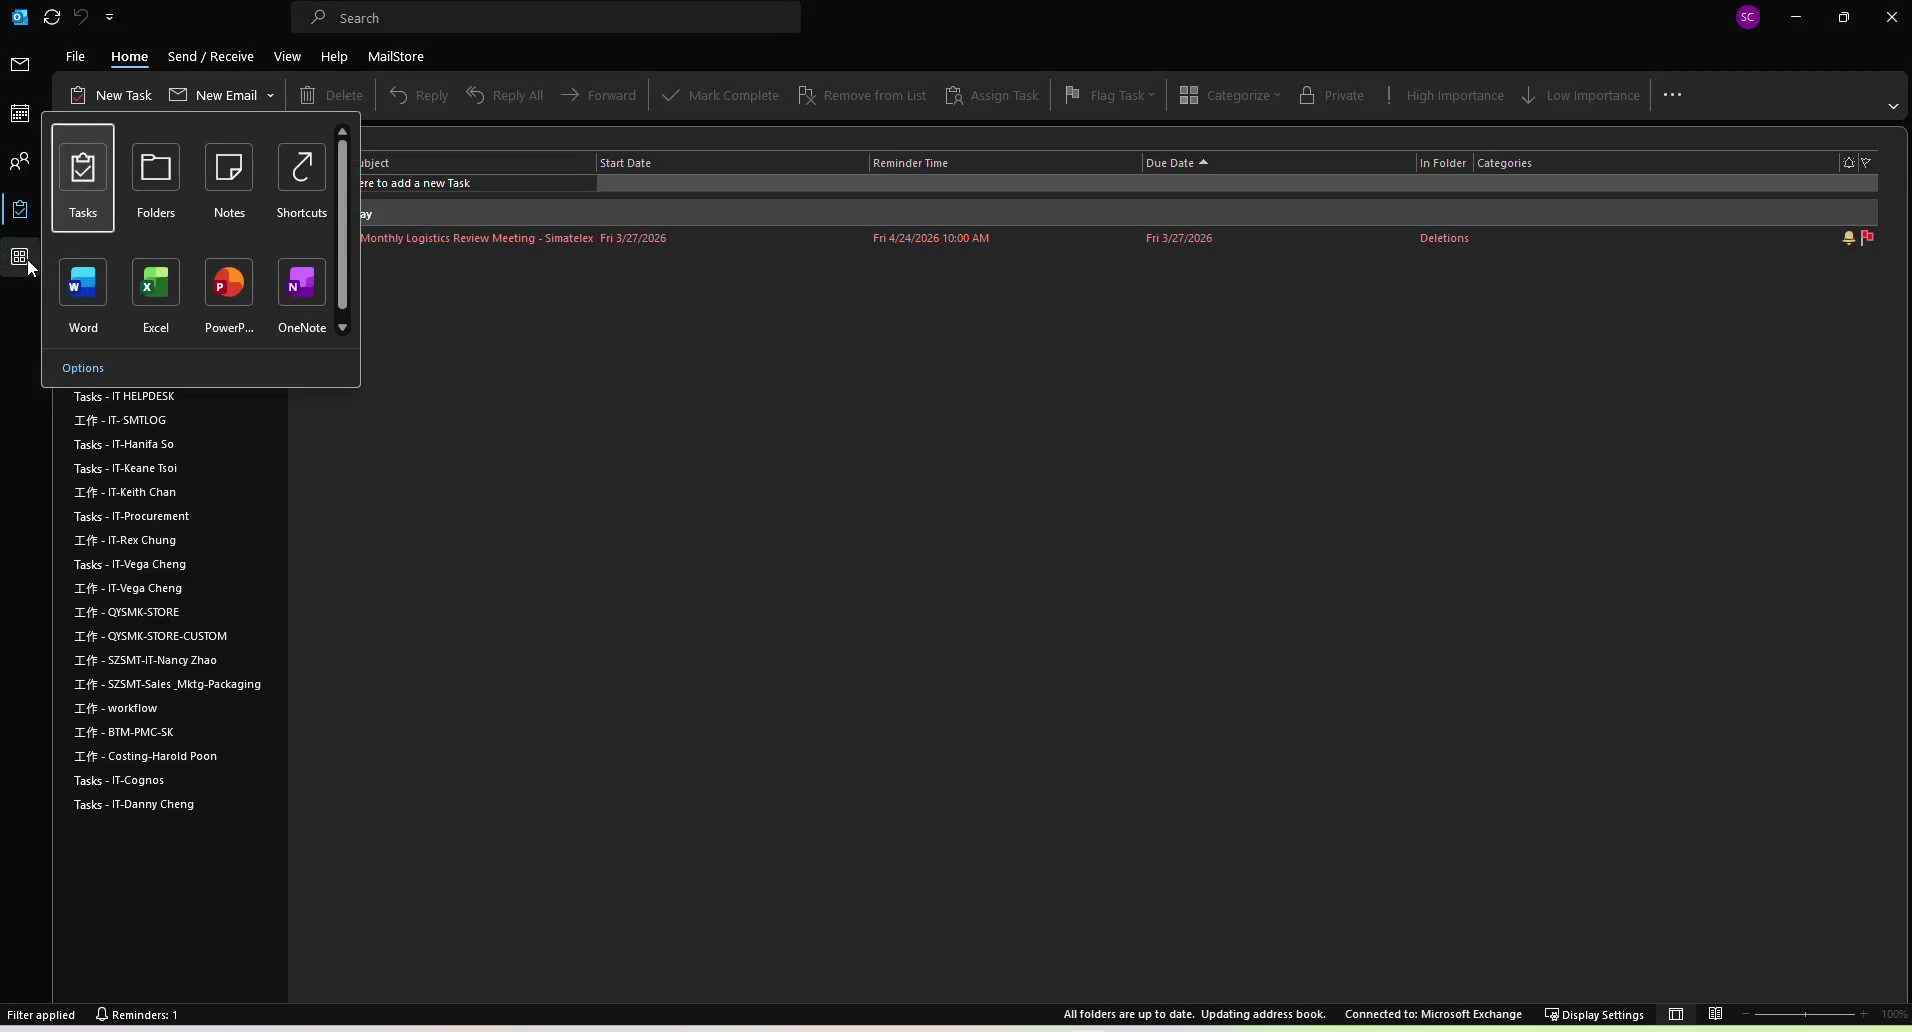Click New Email button
The image size is (1912, 1032).
[213, 95]
